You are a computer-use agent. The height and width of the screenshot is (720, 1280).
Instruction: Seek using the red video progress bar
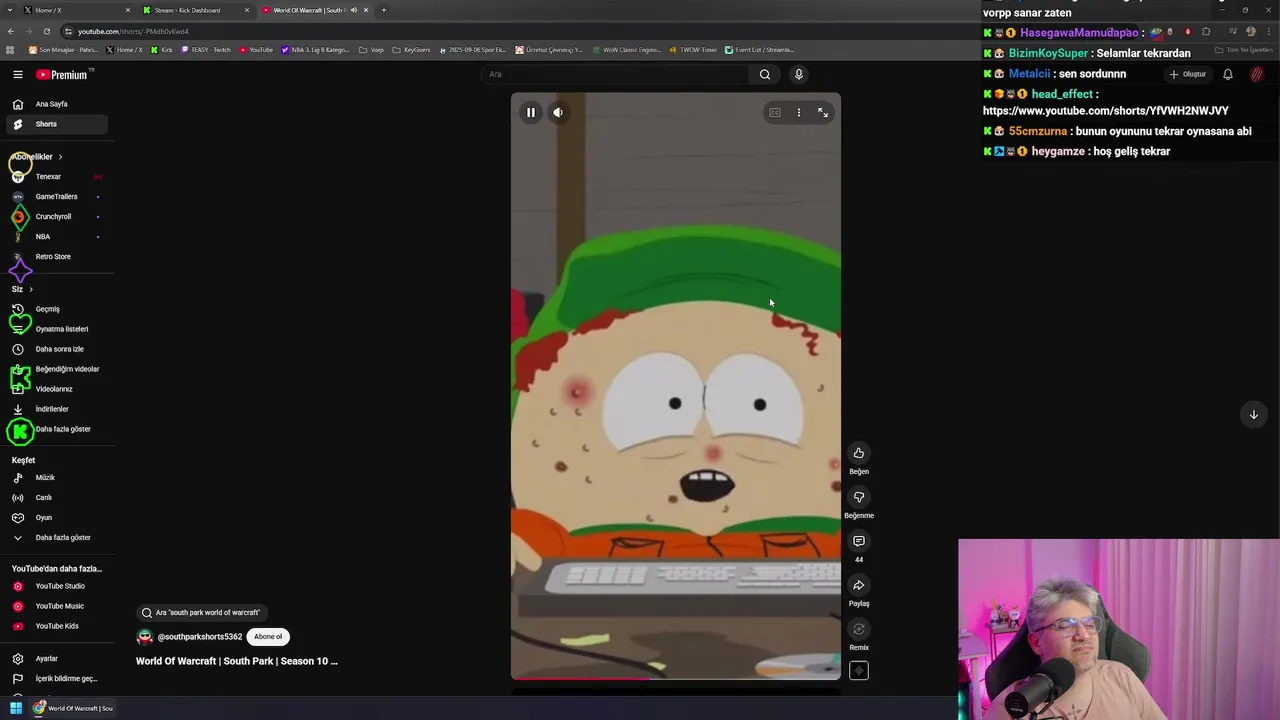pyautogui.click(x=676, y=679)
